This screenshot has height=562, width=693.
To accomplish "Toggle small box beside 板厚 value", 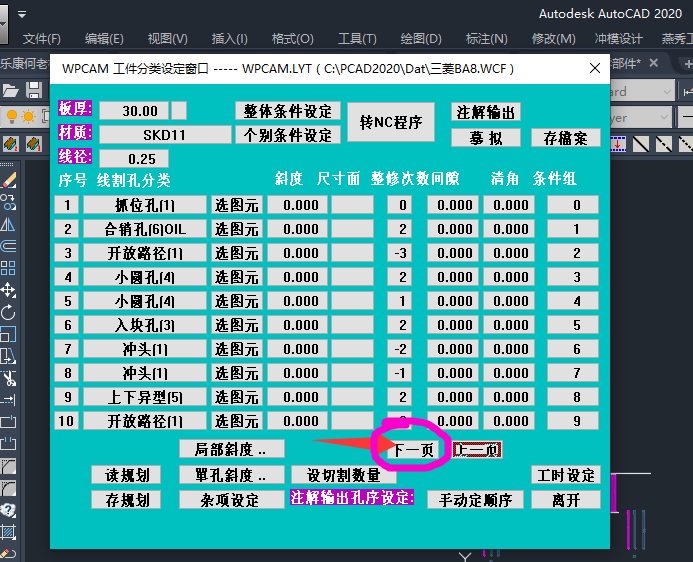I will coord(179,110).
